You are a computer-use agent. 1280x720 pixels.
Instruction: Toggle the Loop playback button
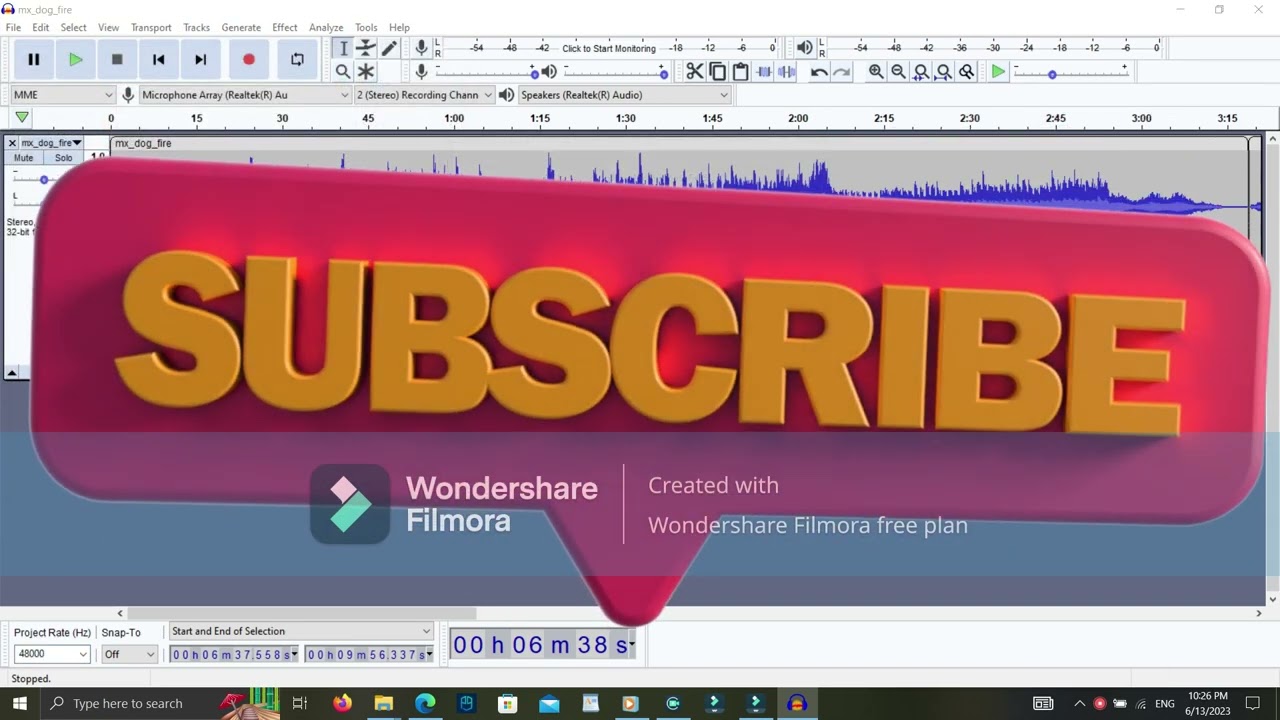point(297,60)
